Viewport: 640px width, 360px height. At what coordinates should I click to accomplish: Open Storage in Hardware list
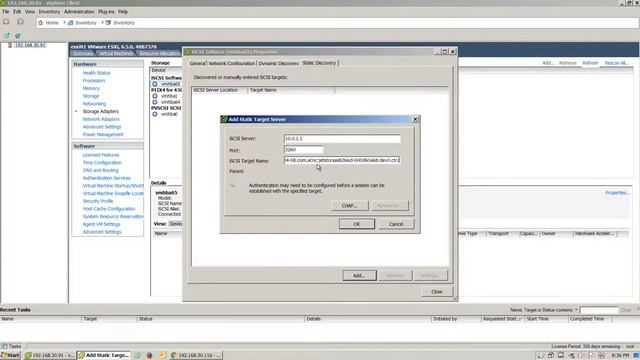(91, 96)
